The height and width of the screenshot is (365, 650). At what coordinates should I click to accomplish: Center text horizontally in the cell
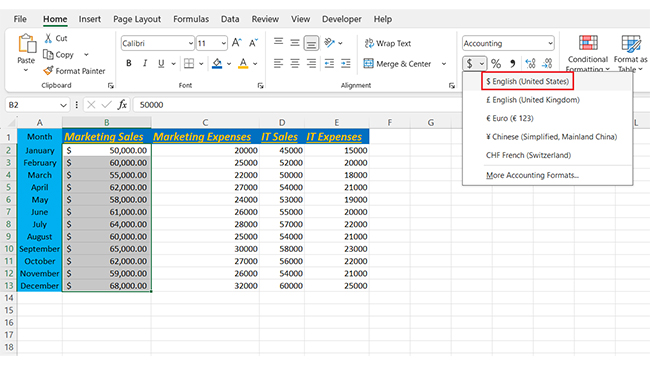point(295,63)
